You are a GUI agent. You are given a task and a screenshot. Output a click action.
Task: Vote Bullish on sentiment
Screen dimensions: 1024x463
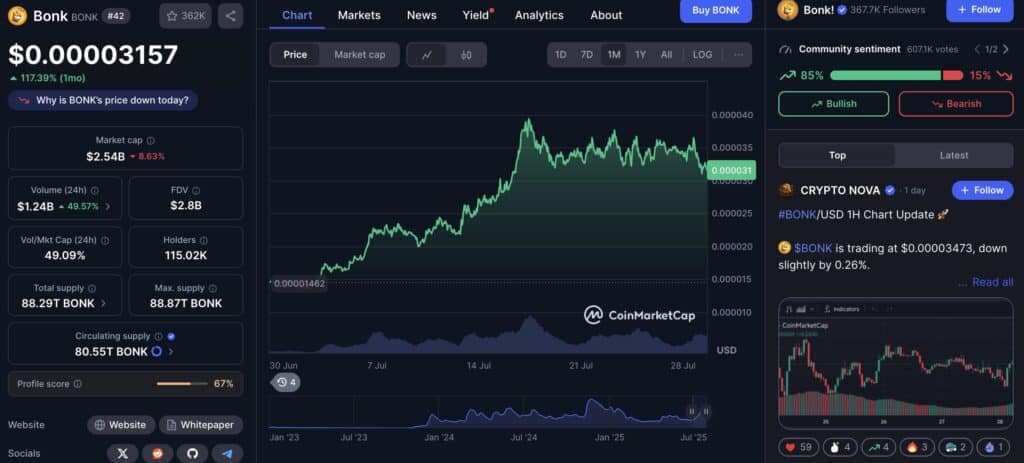pyautogui.click(x=833, y=104)
